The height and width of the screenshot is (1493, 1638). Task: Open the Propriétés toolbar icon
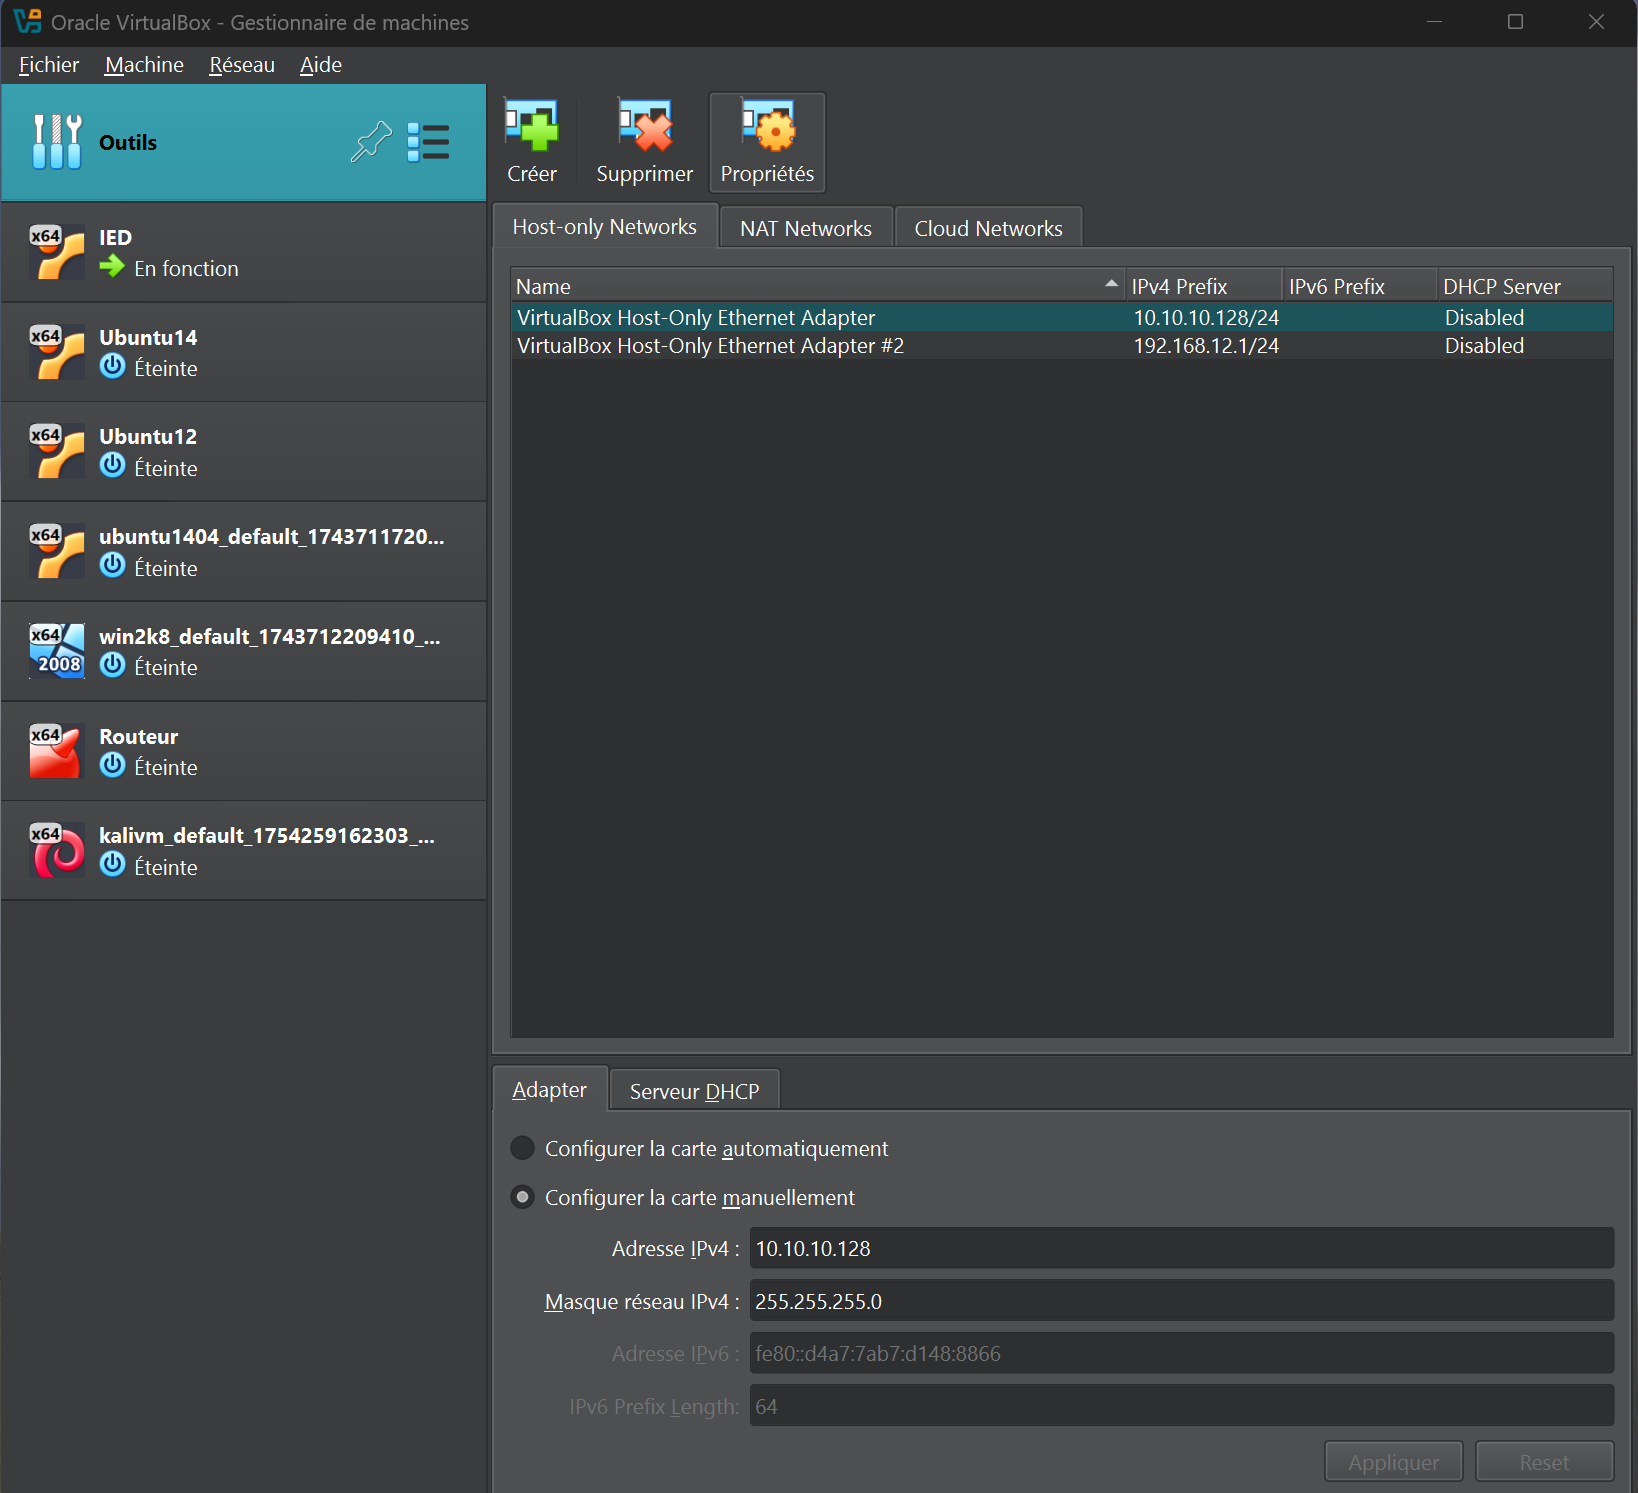[x=767, y=127]
